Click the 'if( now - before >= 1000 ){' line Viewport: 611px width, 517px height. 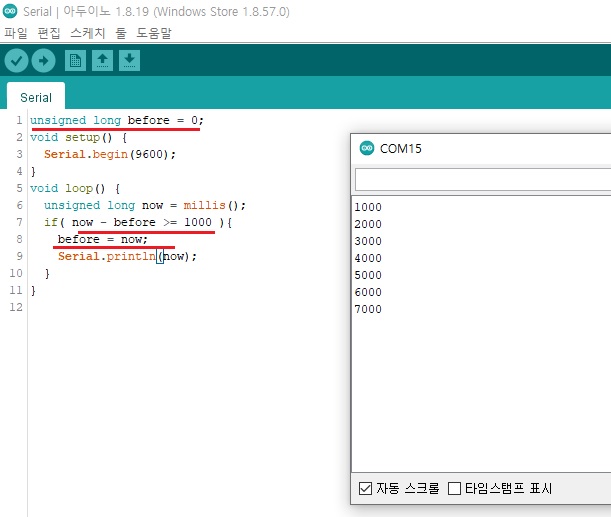tap(138, 222)
